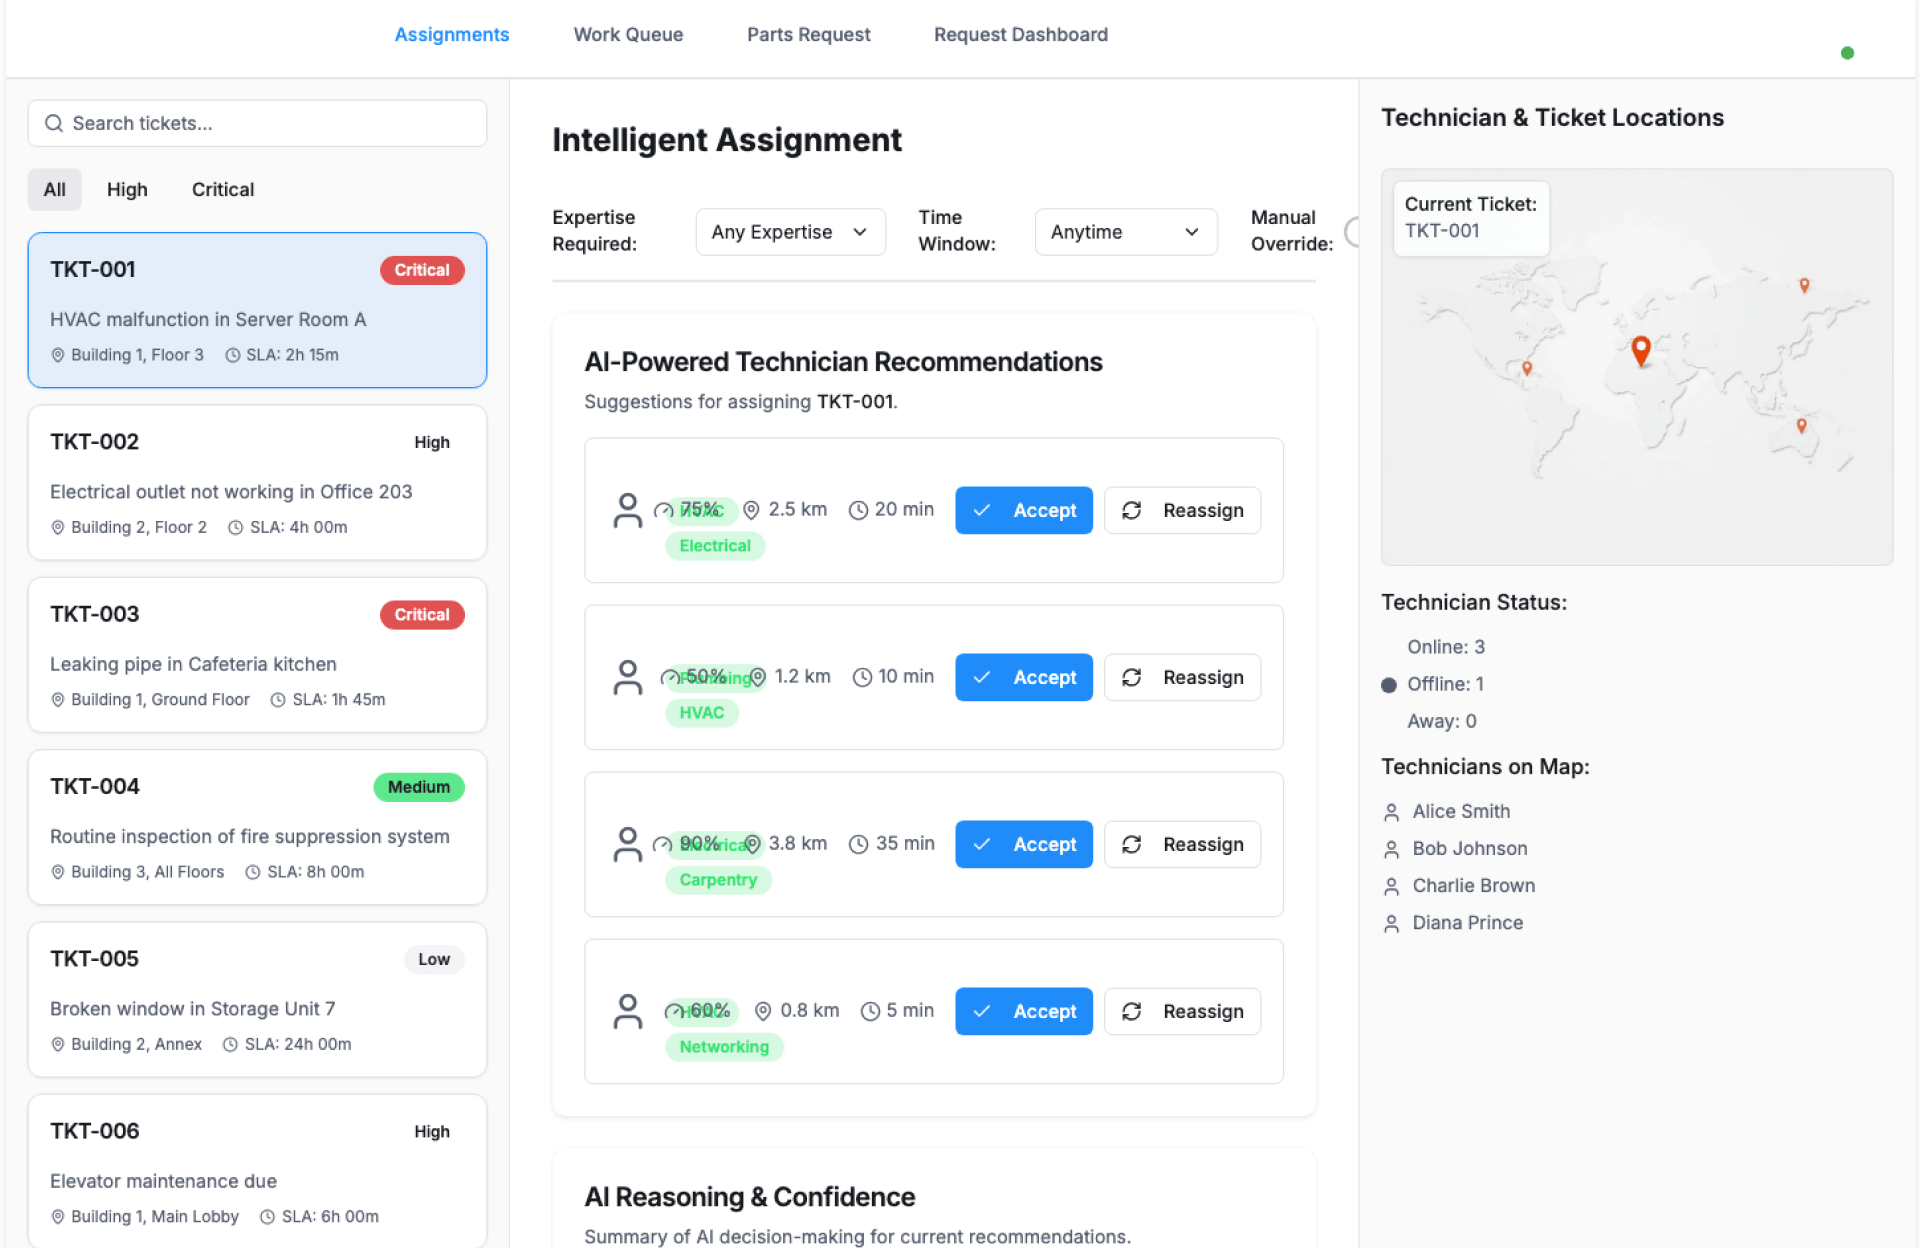
Task: Select the Critical priority filter
Action: 222,190
